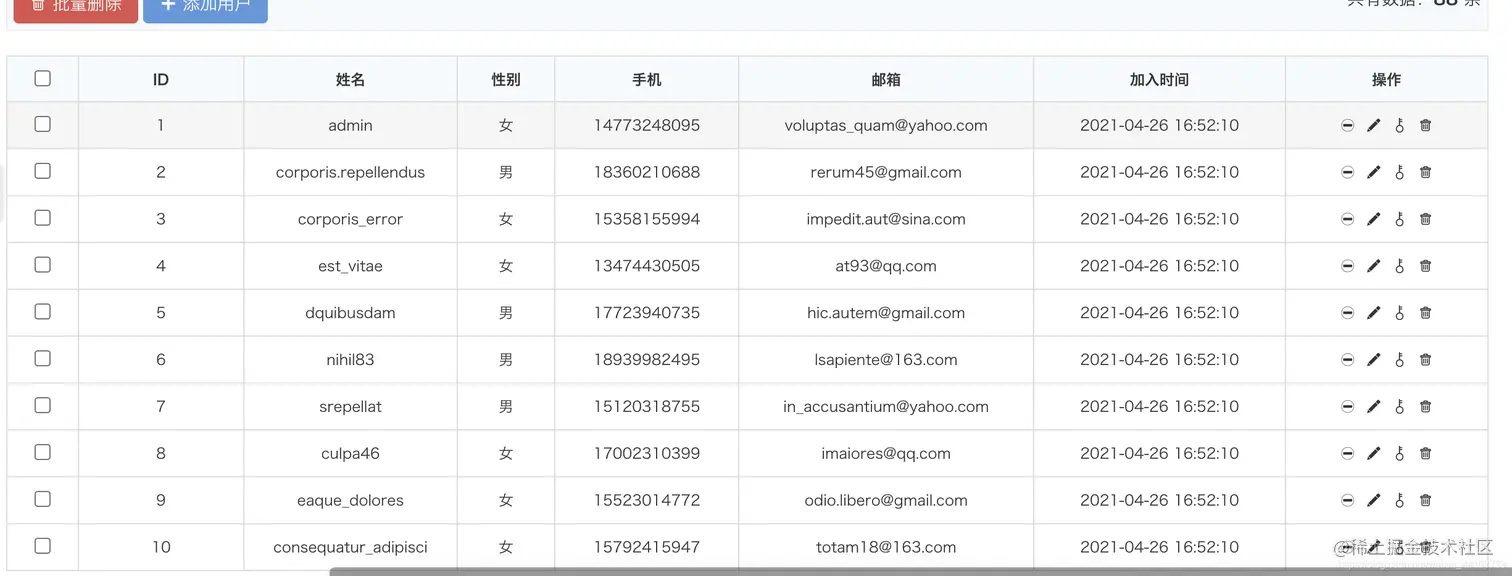Tick the select-all checkbox in table header
Viewport: 1512px width, 576px height.
(42, 78)
